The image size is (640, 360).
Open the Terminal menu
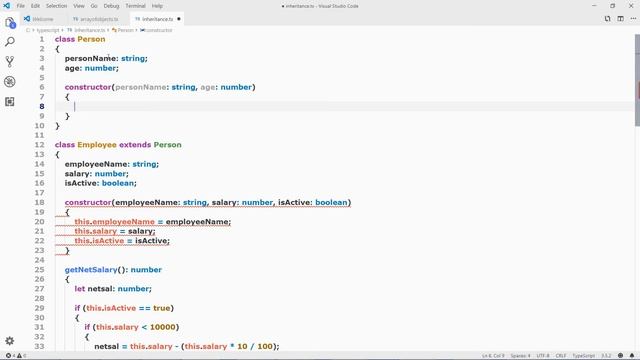tap(135, 6)
